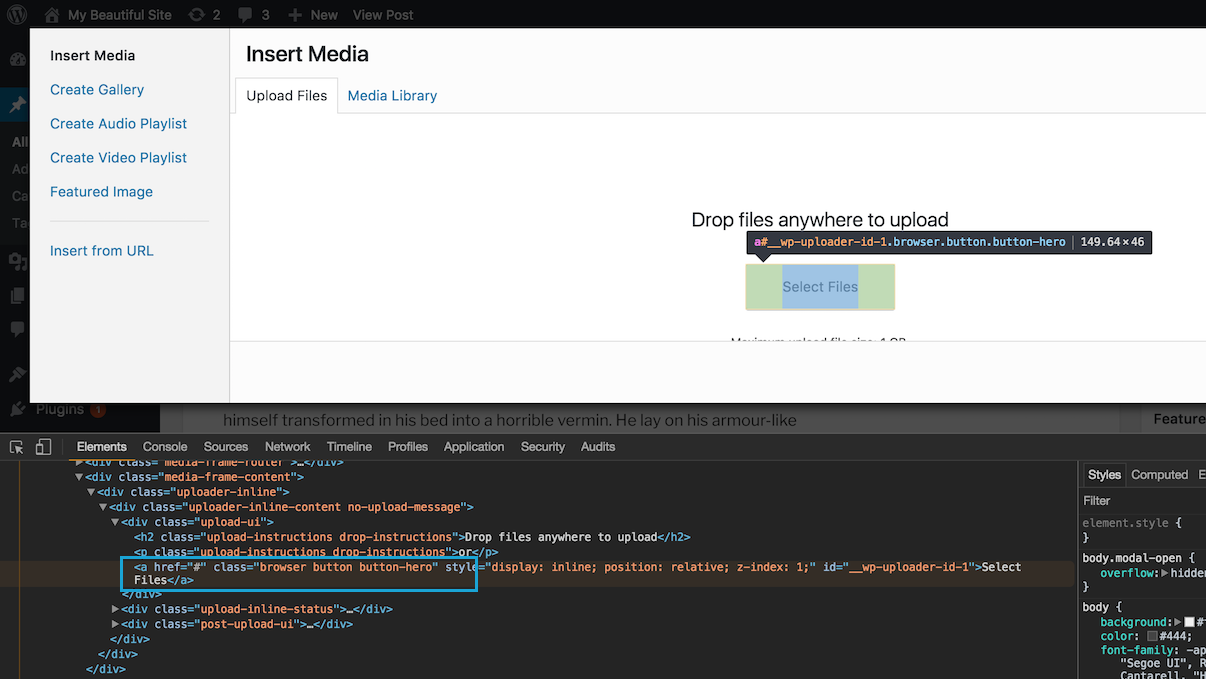This screenshot has width=1206, height=679.
Task: Click the Select Files button
Action: (820, 287)
